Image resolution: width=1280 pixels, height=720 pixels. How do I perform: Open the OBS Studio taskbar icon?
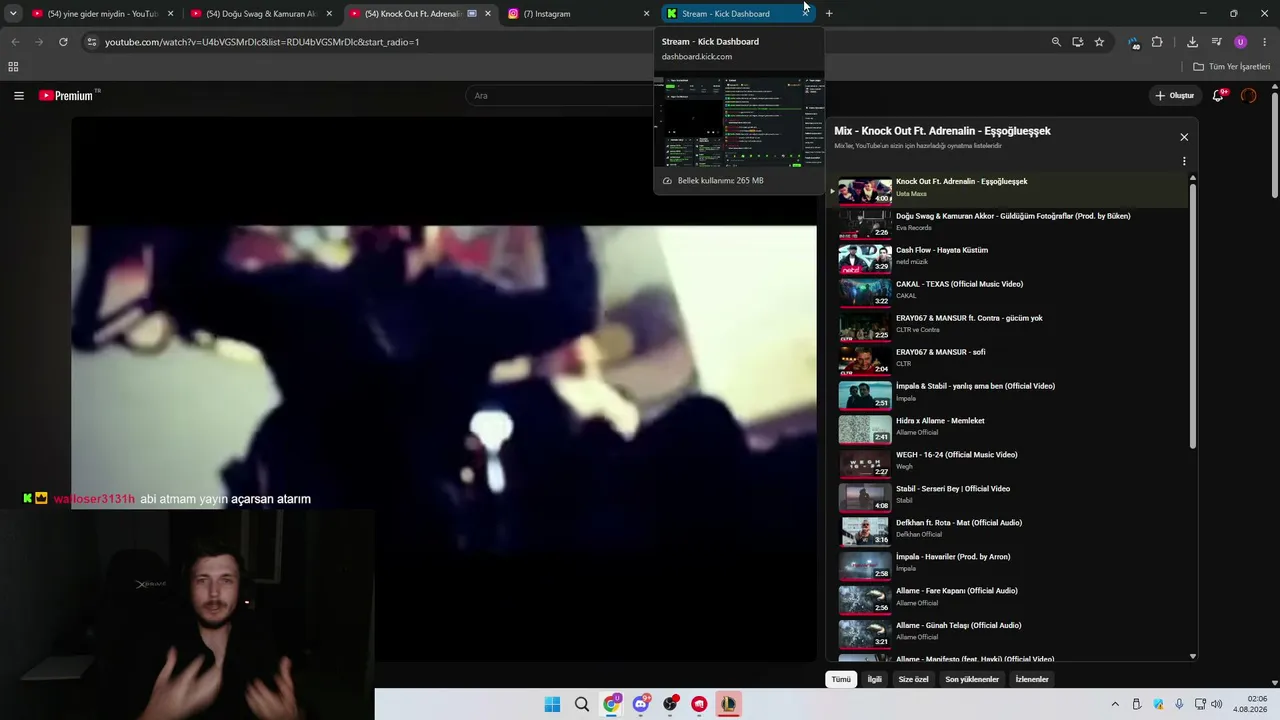pos(670,704)
